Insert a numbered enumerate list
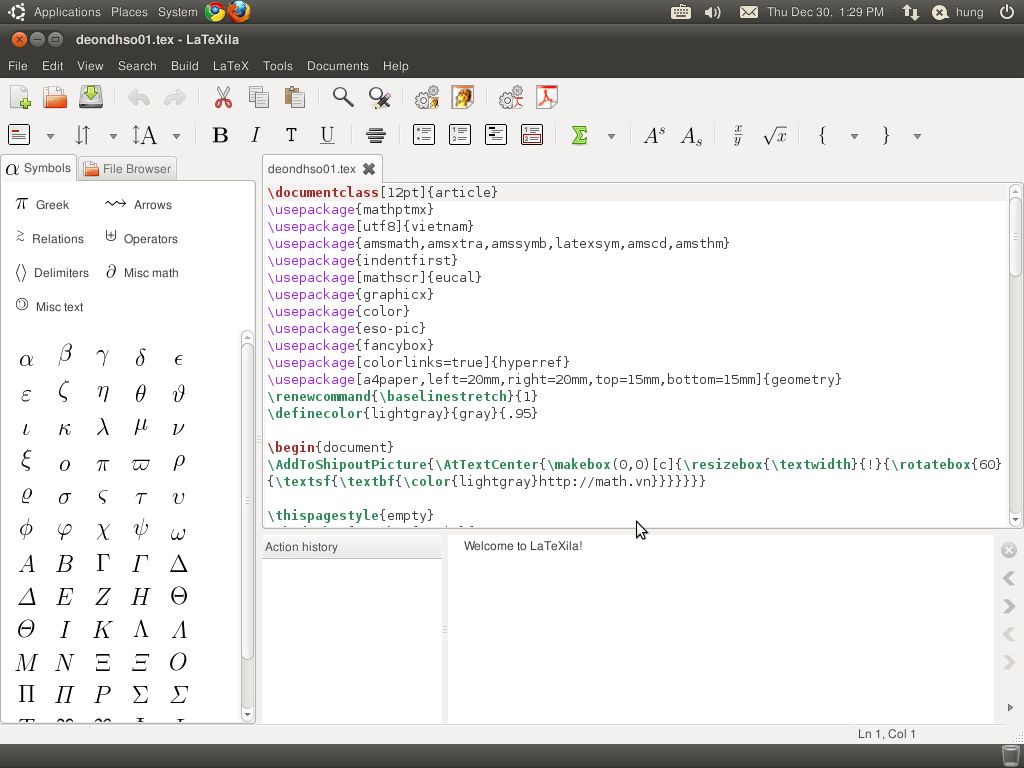This screenshot has width=1024, height=768. tap(460, 135)
